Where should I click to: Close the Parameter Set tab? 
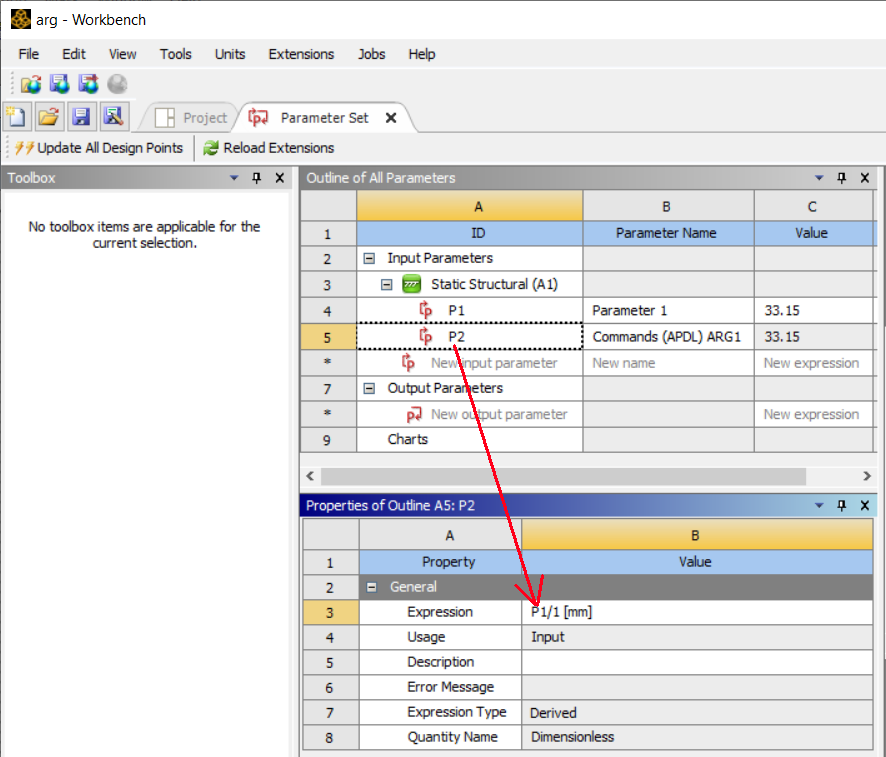[391, 118]
